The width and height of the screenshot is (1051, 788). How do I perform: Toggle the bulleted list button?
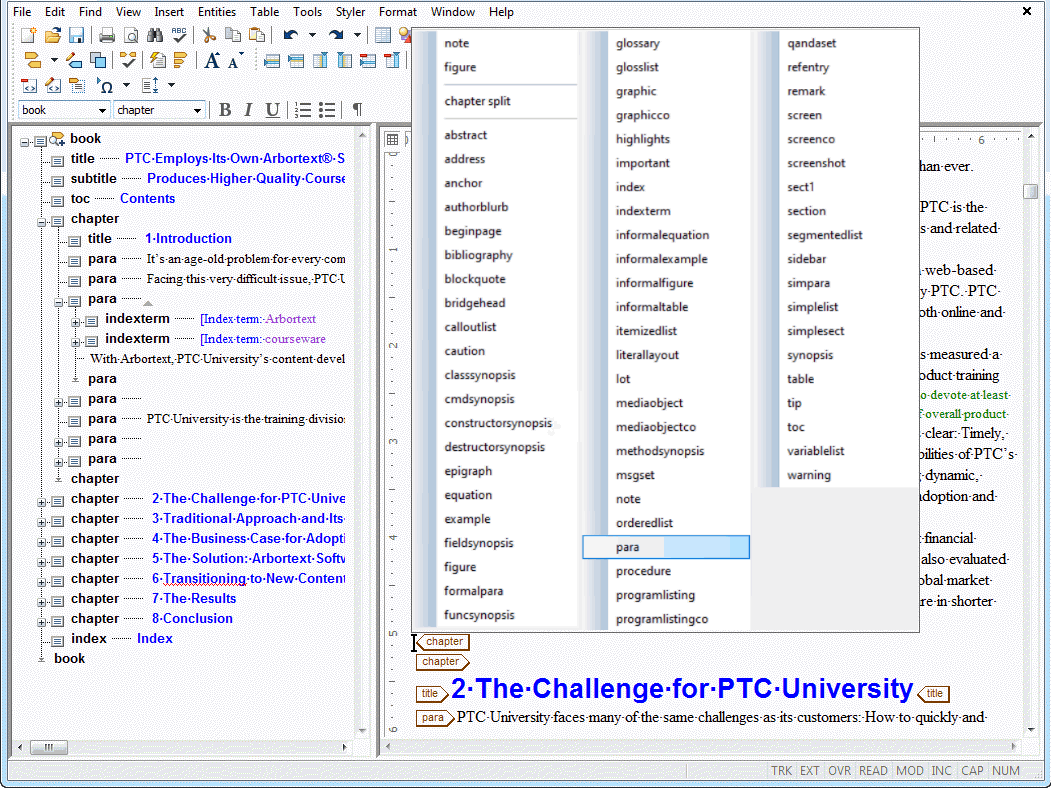tap(327, 110)
